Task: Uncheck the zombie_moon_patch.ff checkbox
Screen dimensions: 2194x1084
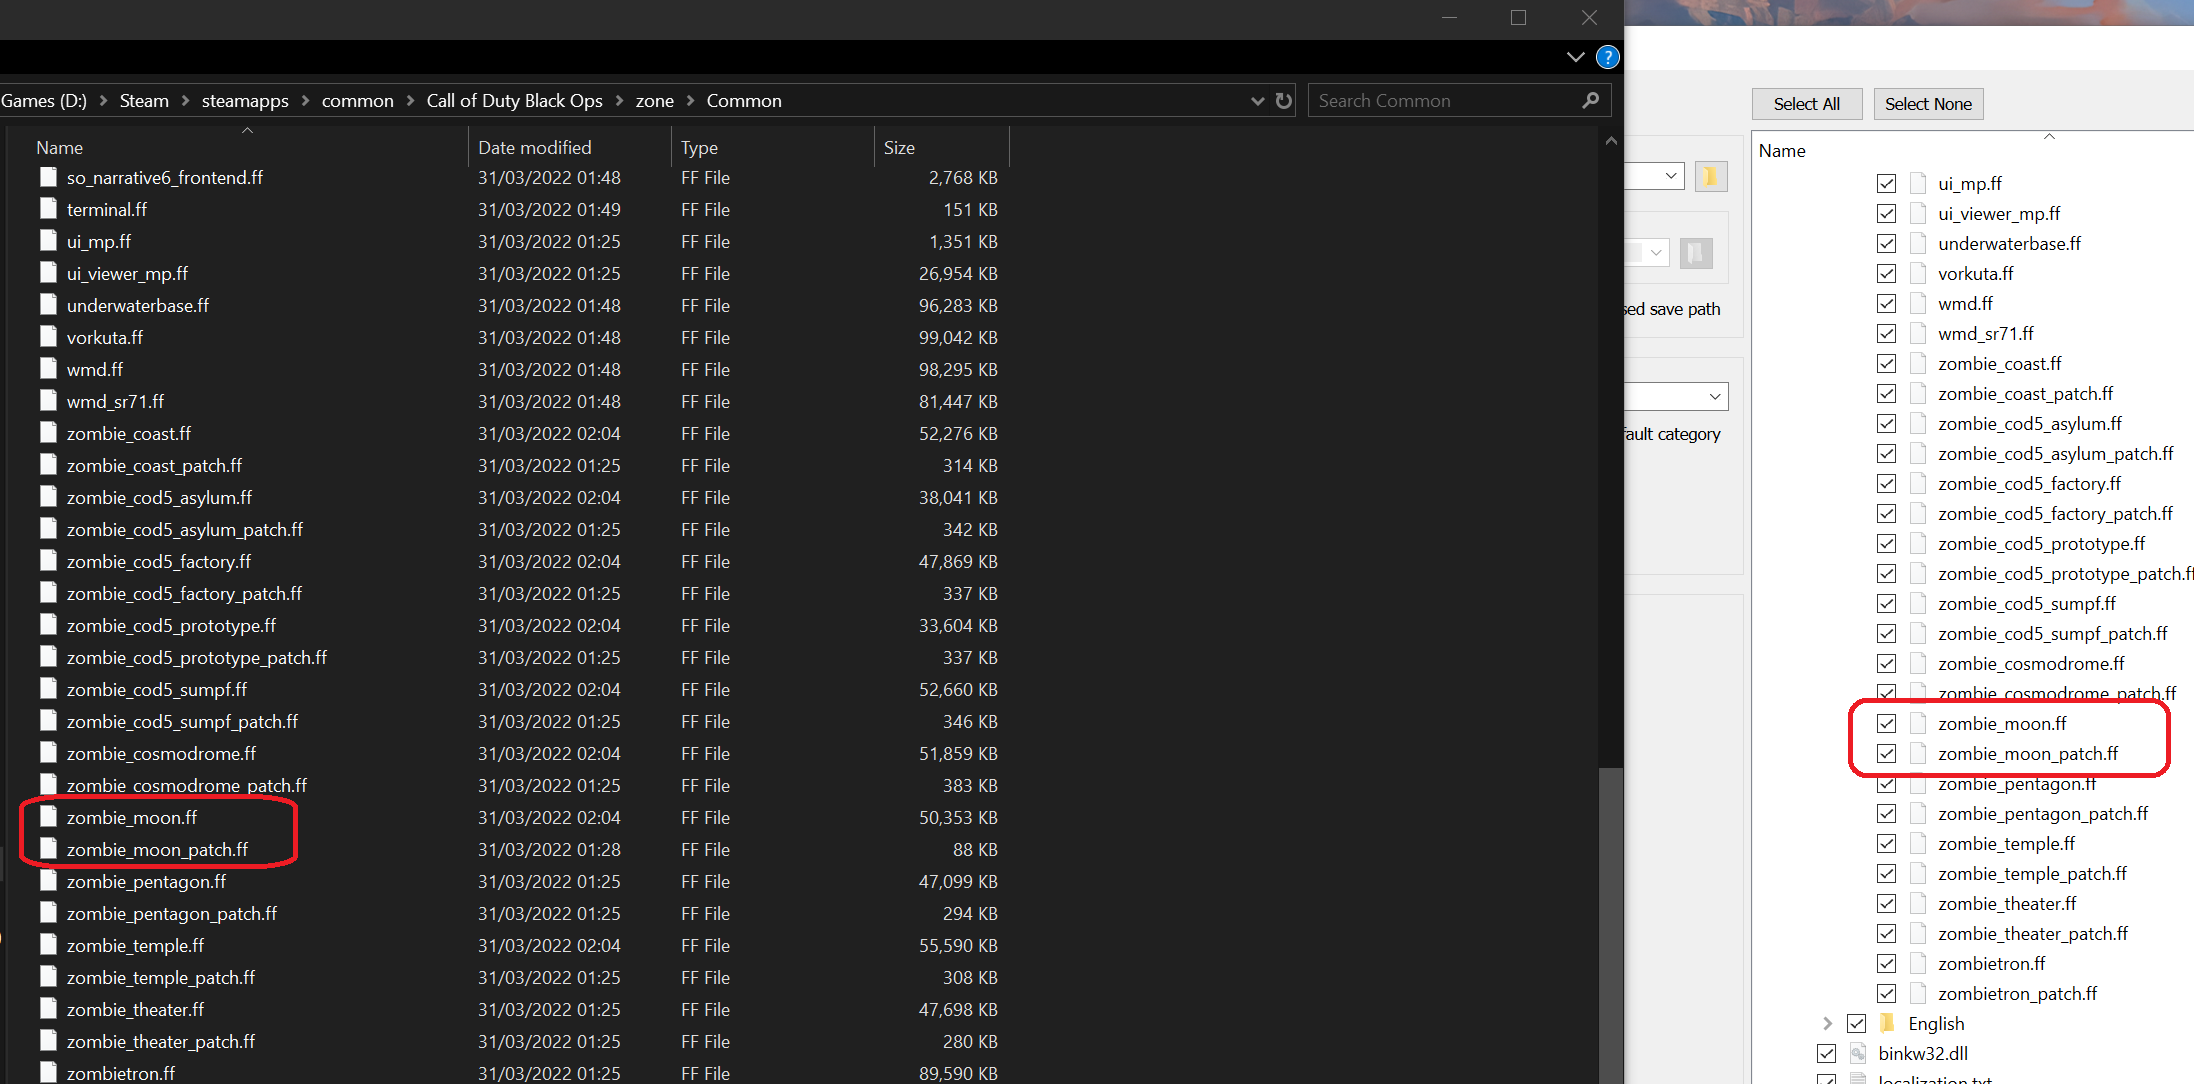Action: click(1887, 753)
